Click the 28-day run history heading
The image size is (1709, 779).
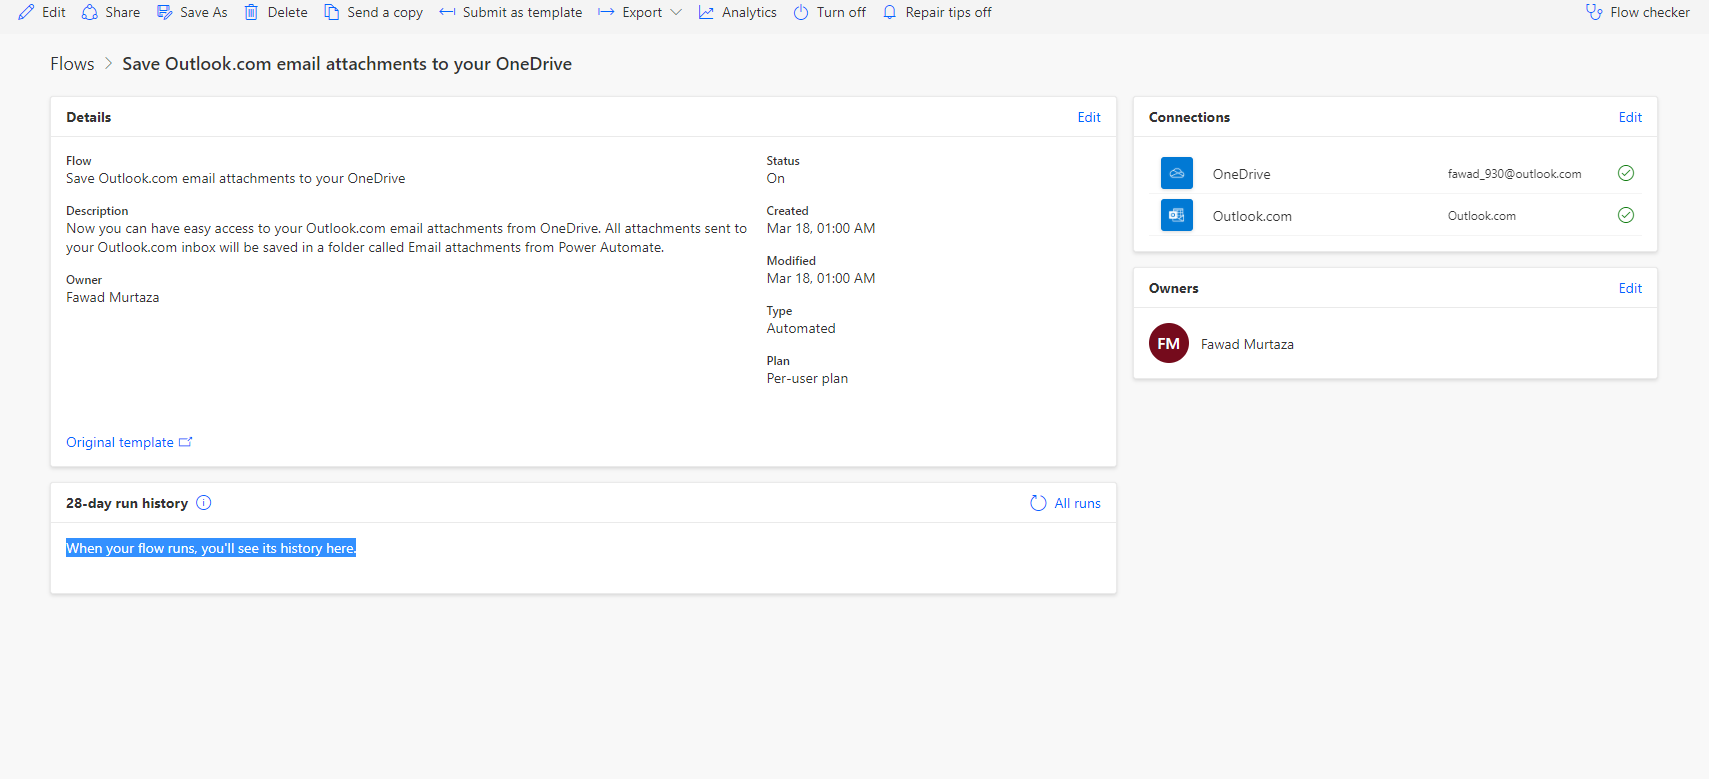[127, 503]
